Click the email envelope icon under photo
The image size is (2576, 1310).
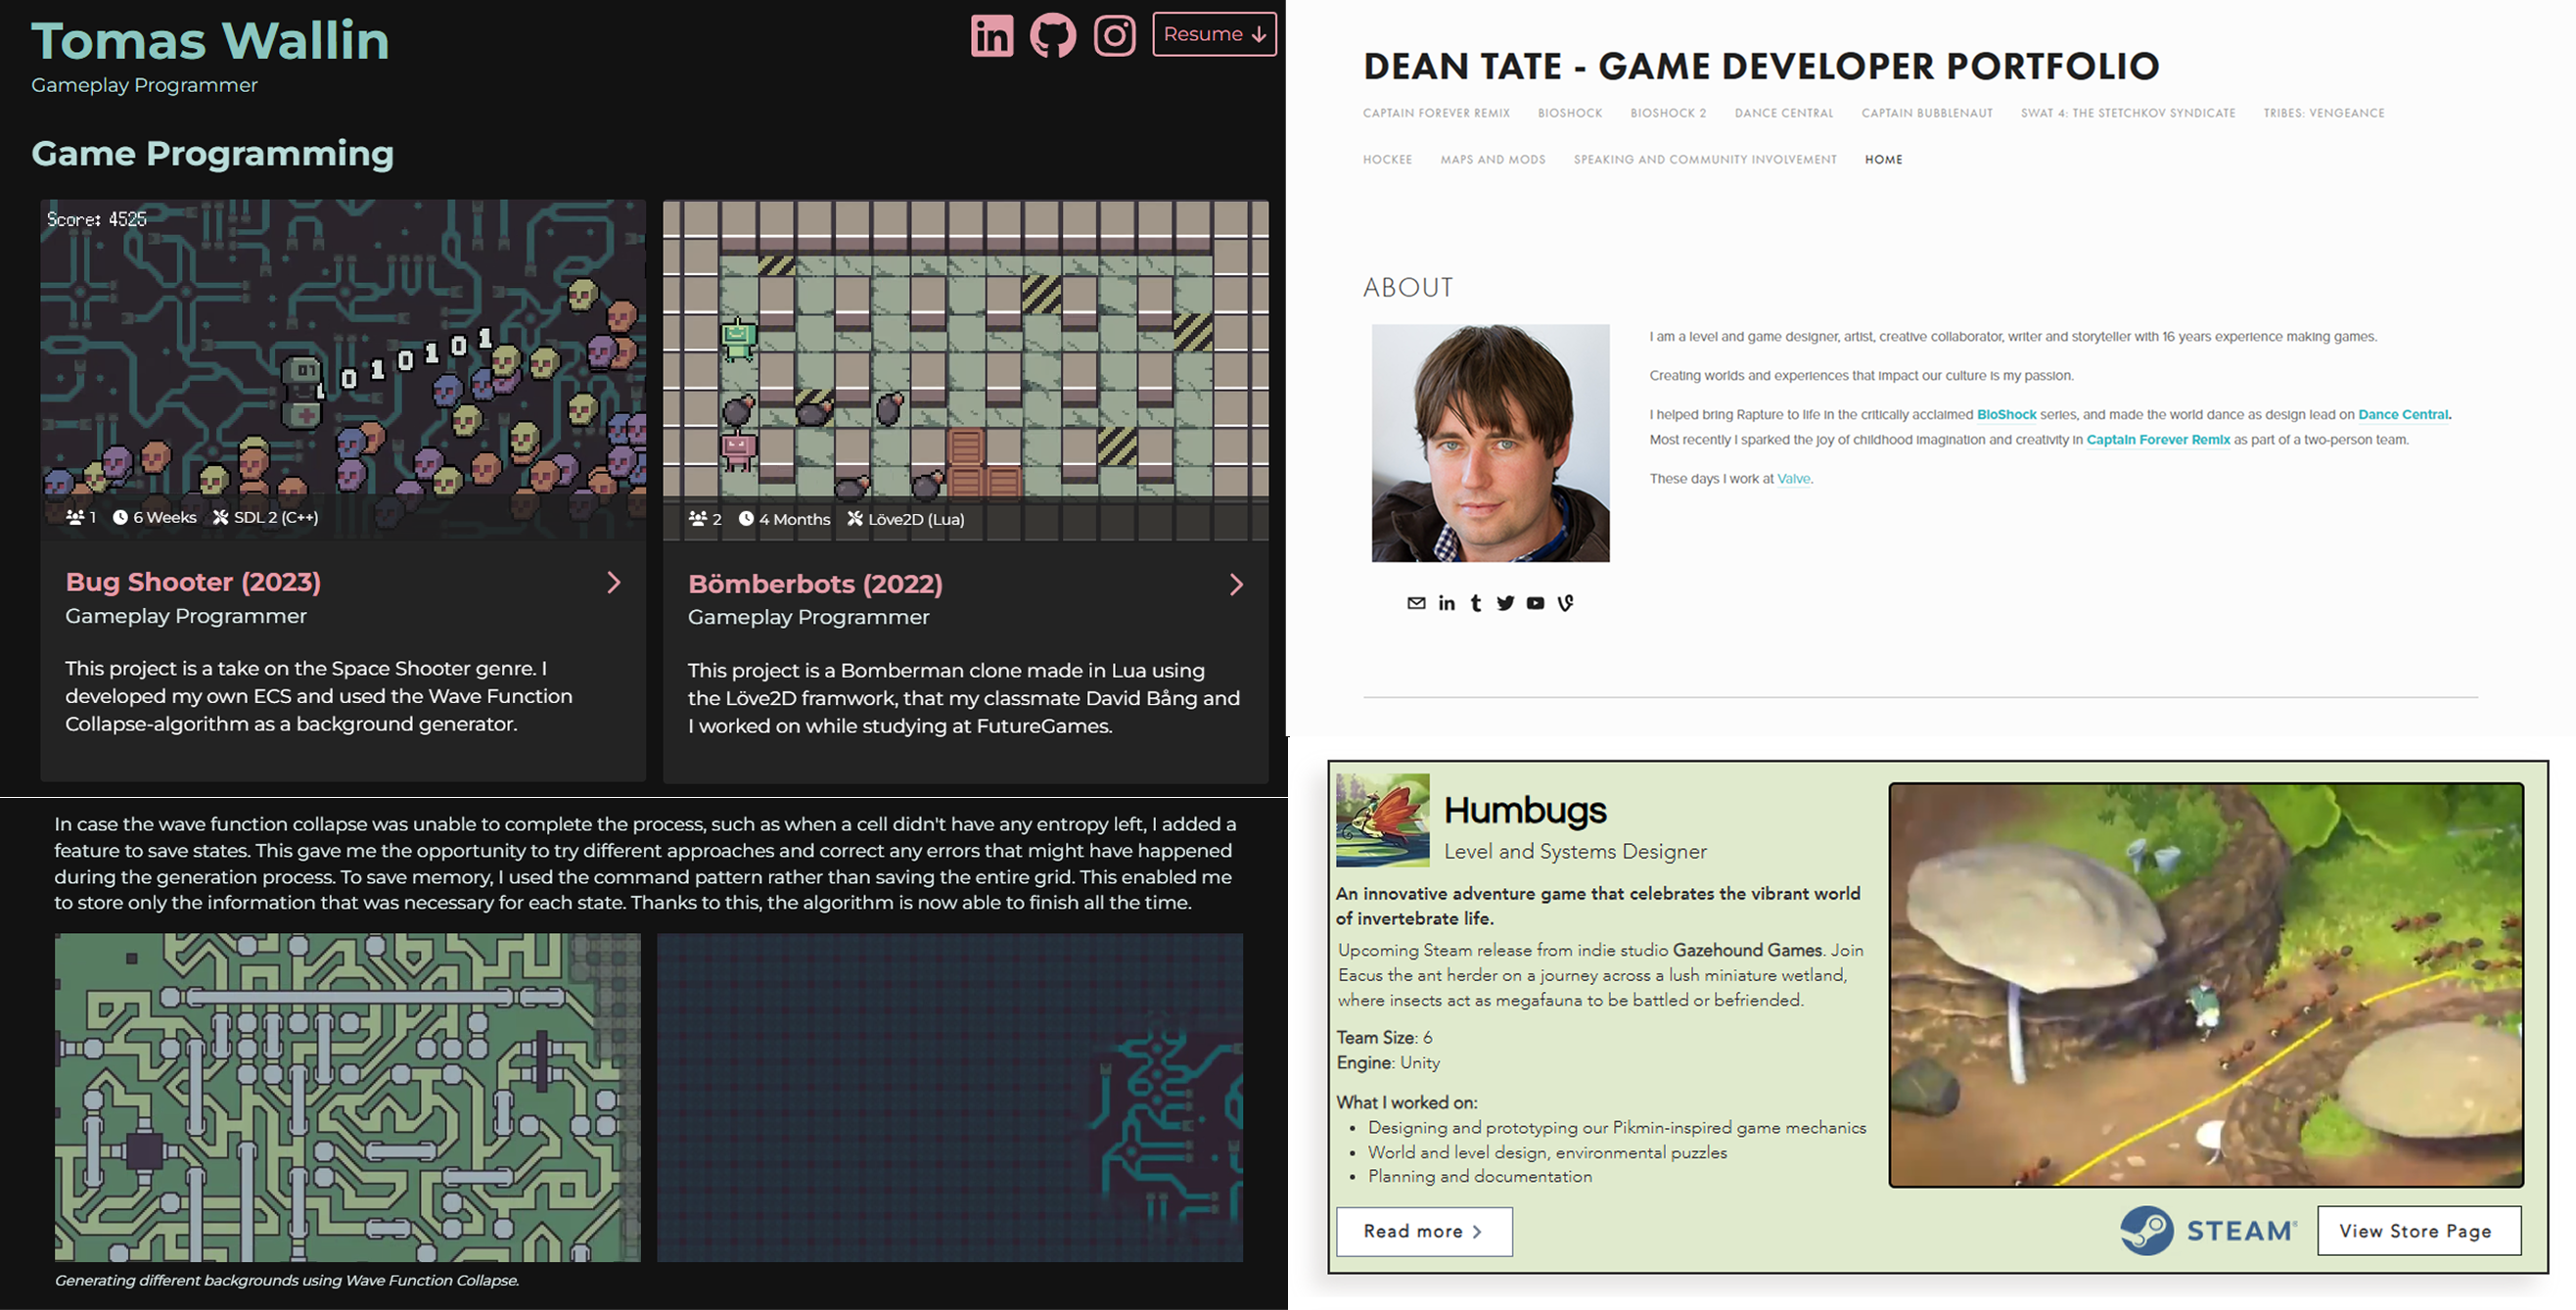pos(1416,603)
